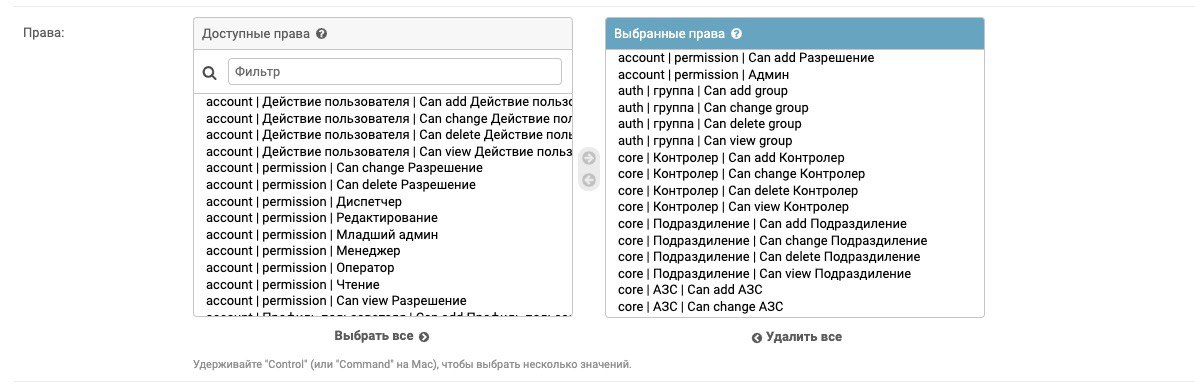
Task: Choose all permissions via Выбрать все
Action: pos(382,336)
